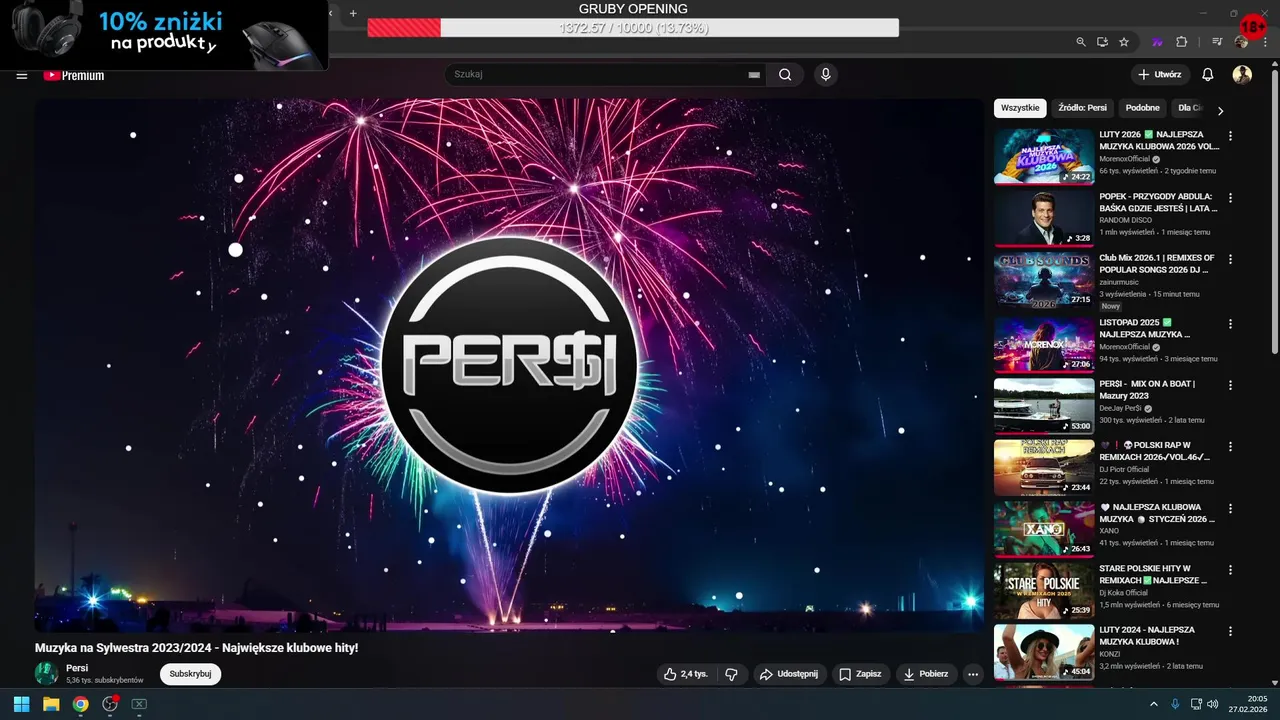Open options for Stare Polskie Hity video

1231,570
